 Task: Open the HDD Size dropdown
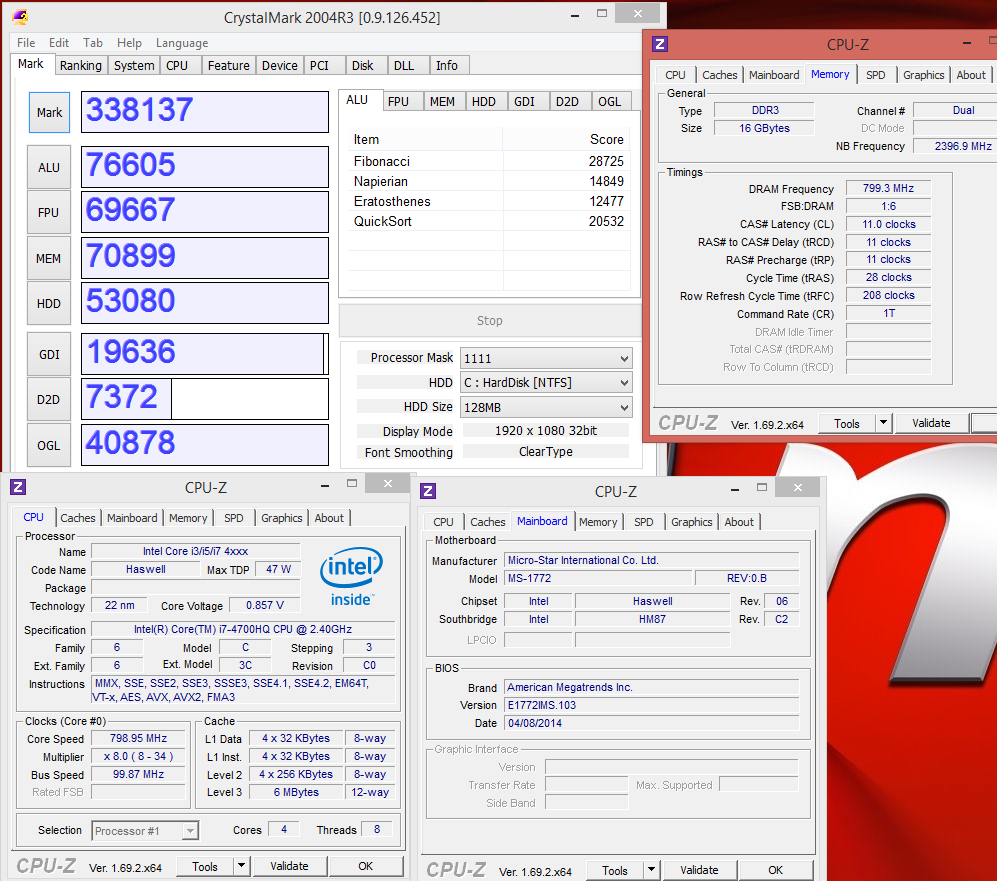click(624, 407)
